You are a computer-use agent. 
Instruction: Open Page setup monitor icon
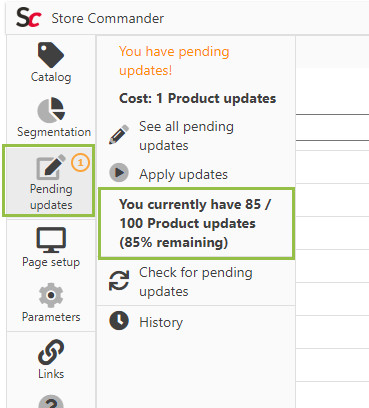click(x=51, y=240)
